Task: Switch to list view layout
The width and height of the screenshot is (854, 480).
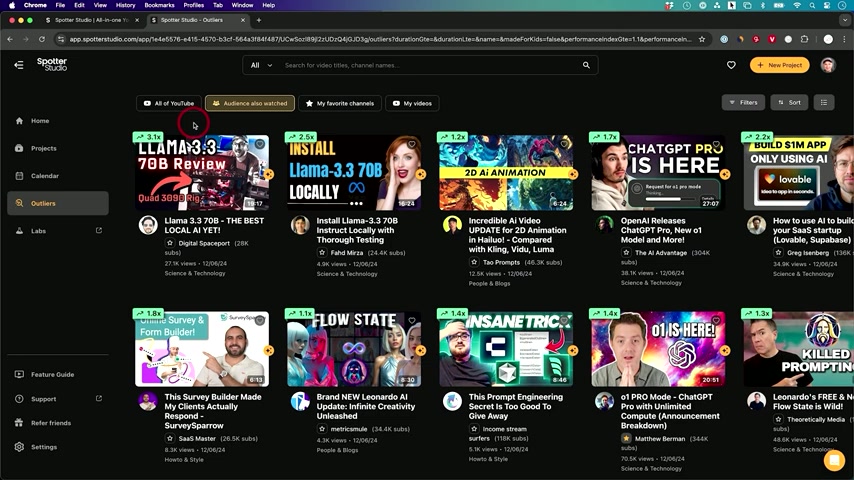Action: tap(824, 102)
